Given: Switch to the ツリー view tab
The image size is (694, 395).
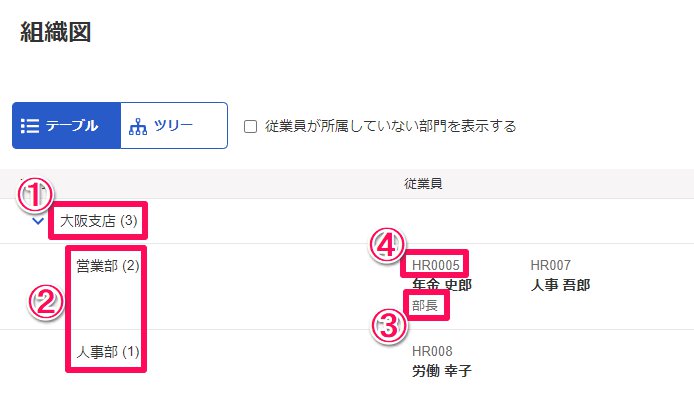Looking at the screenshot, I should click(174, 126).
